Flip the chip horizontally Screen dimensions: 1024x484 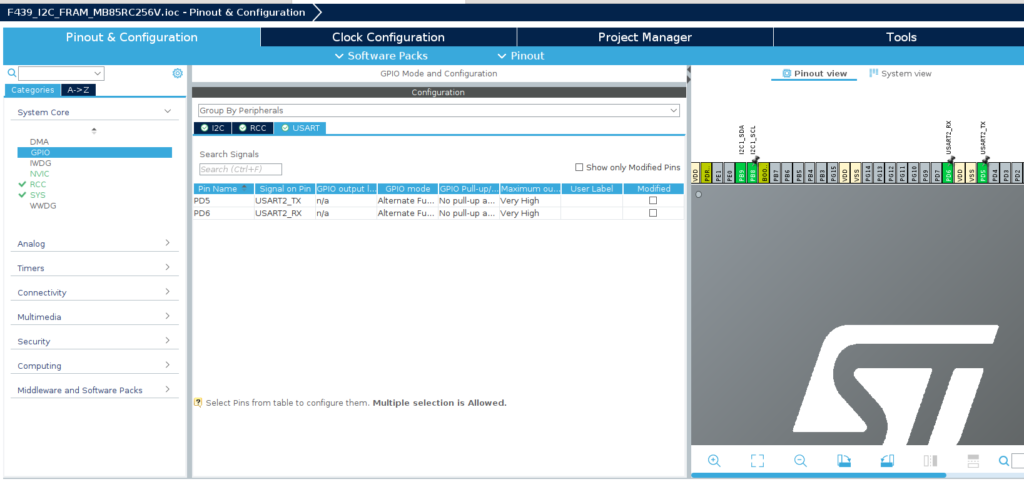931,460
